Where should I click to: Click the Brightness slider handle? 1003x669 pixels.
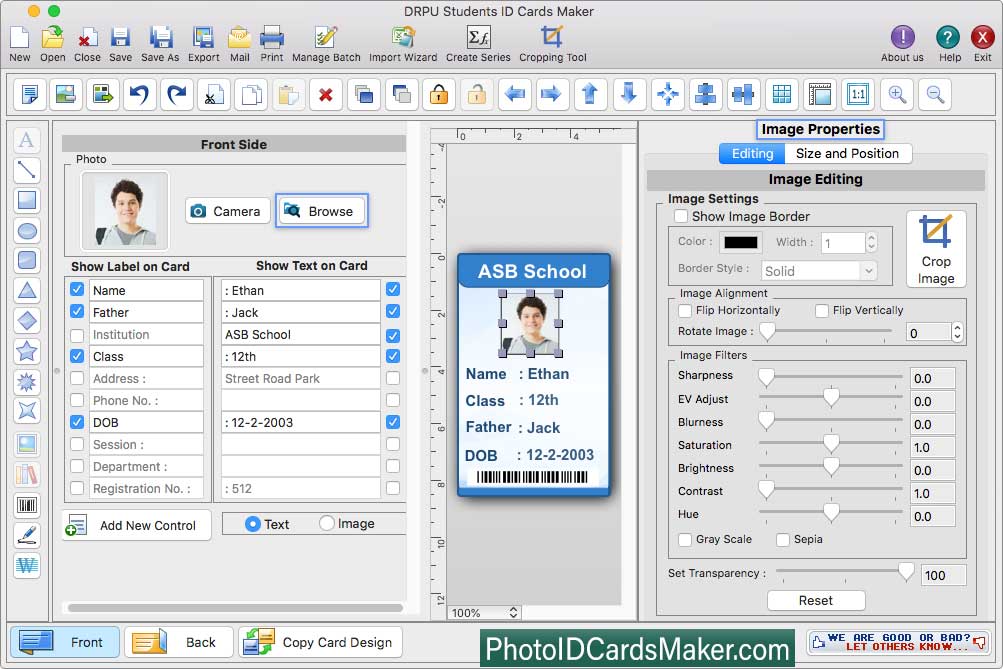tap(831, 467)
